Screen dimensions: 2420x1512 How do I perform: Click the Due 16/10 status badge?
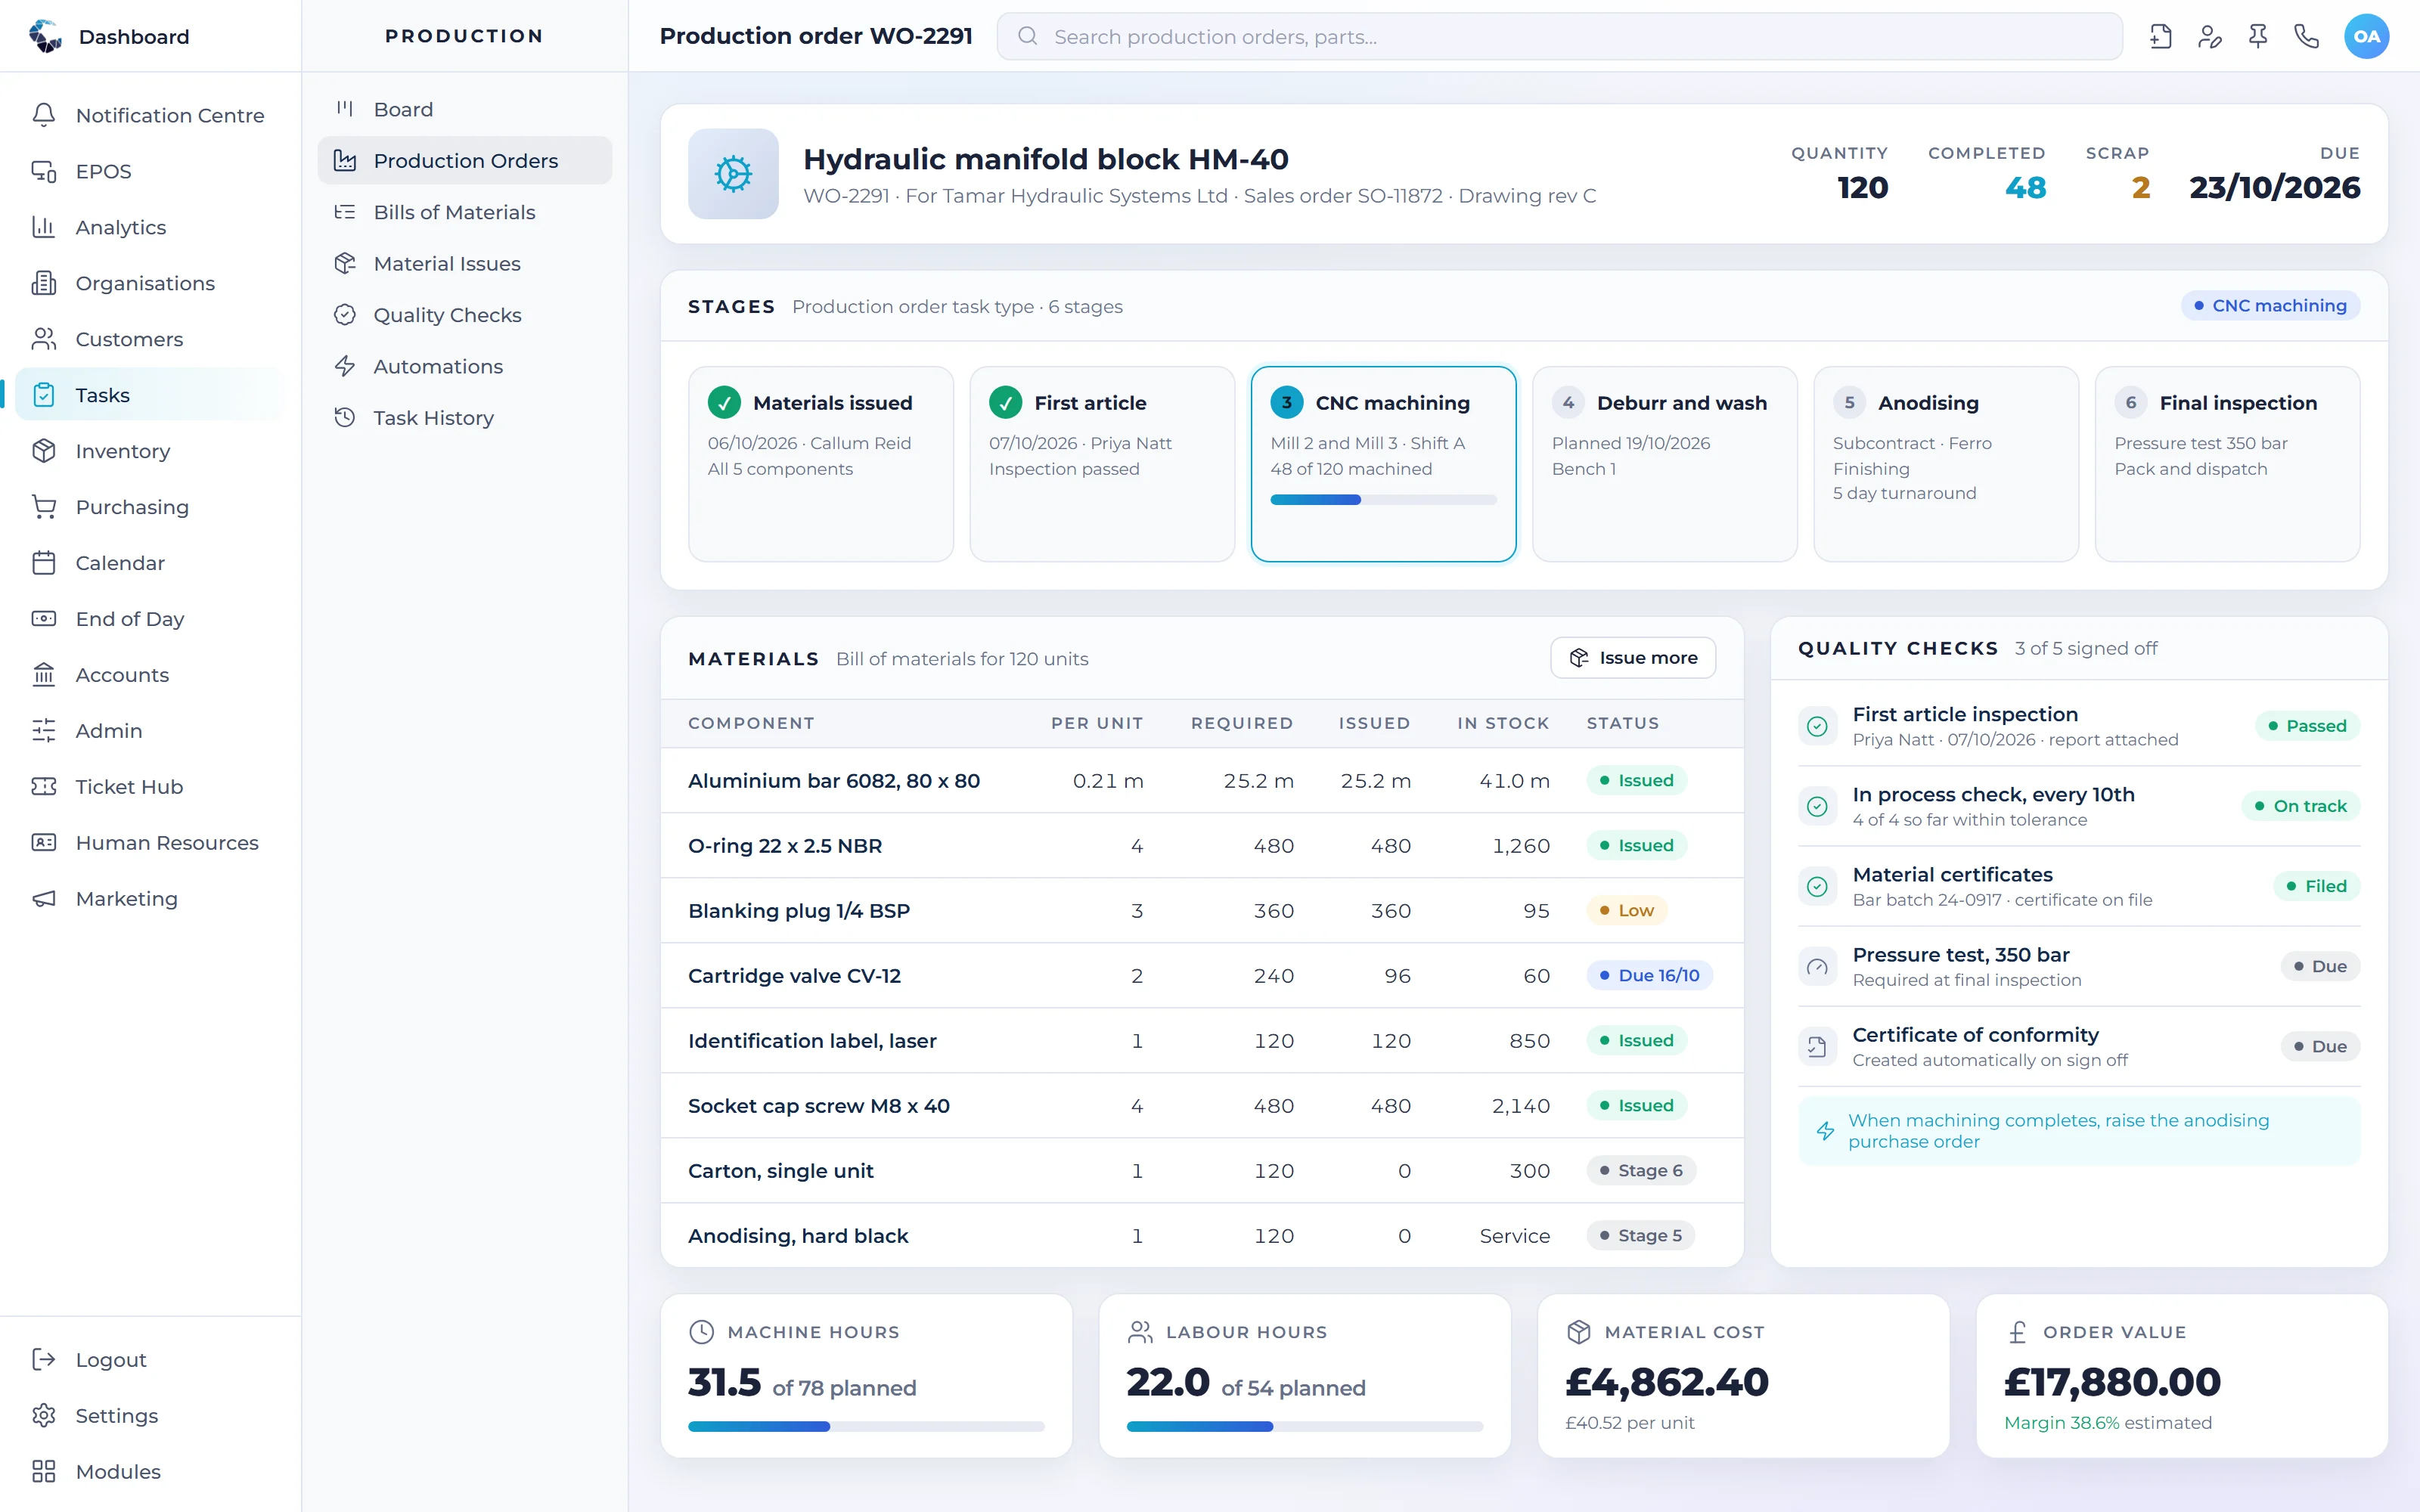[x=1649, y=975]
